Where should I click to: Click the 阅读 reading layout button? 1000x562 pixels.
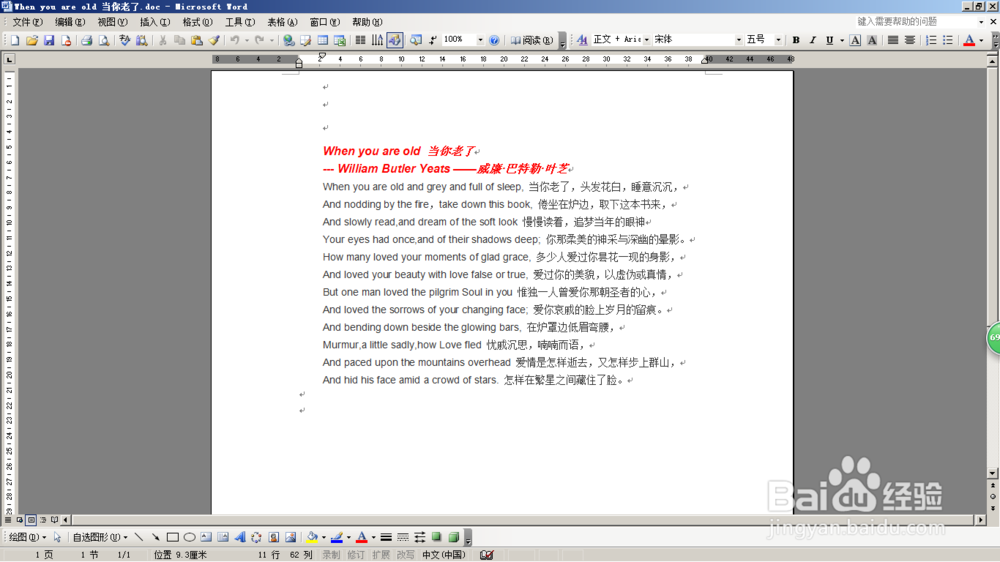[x=531, y=40]
